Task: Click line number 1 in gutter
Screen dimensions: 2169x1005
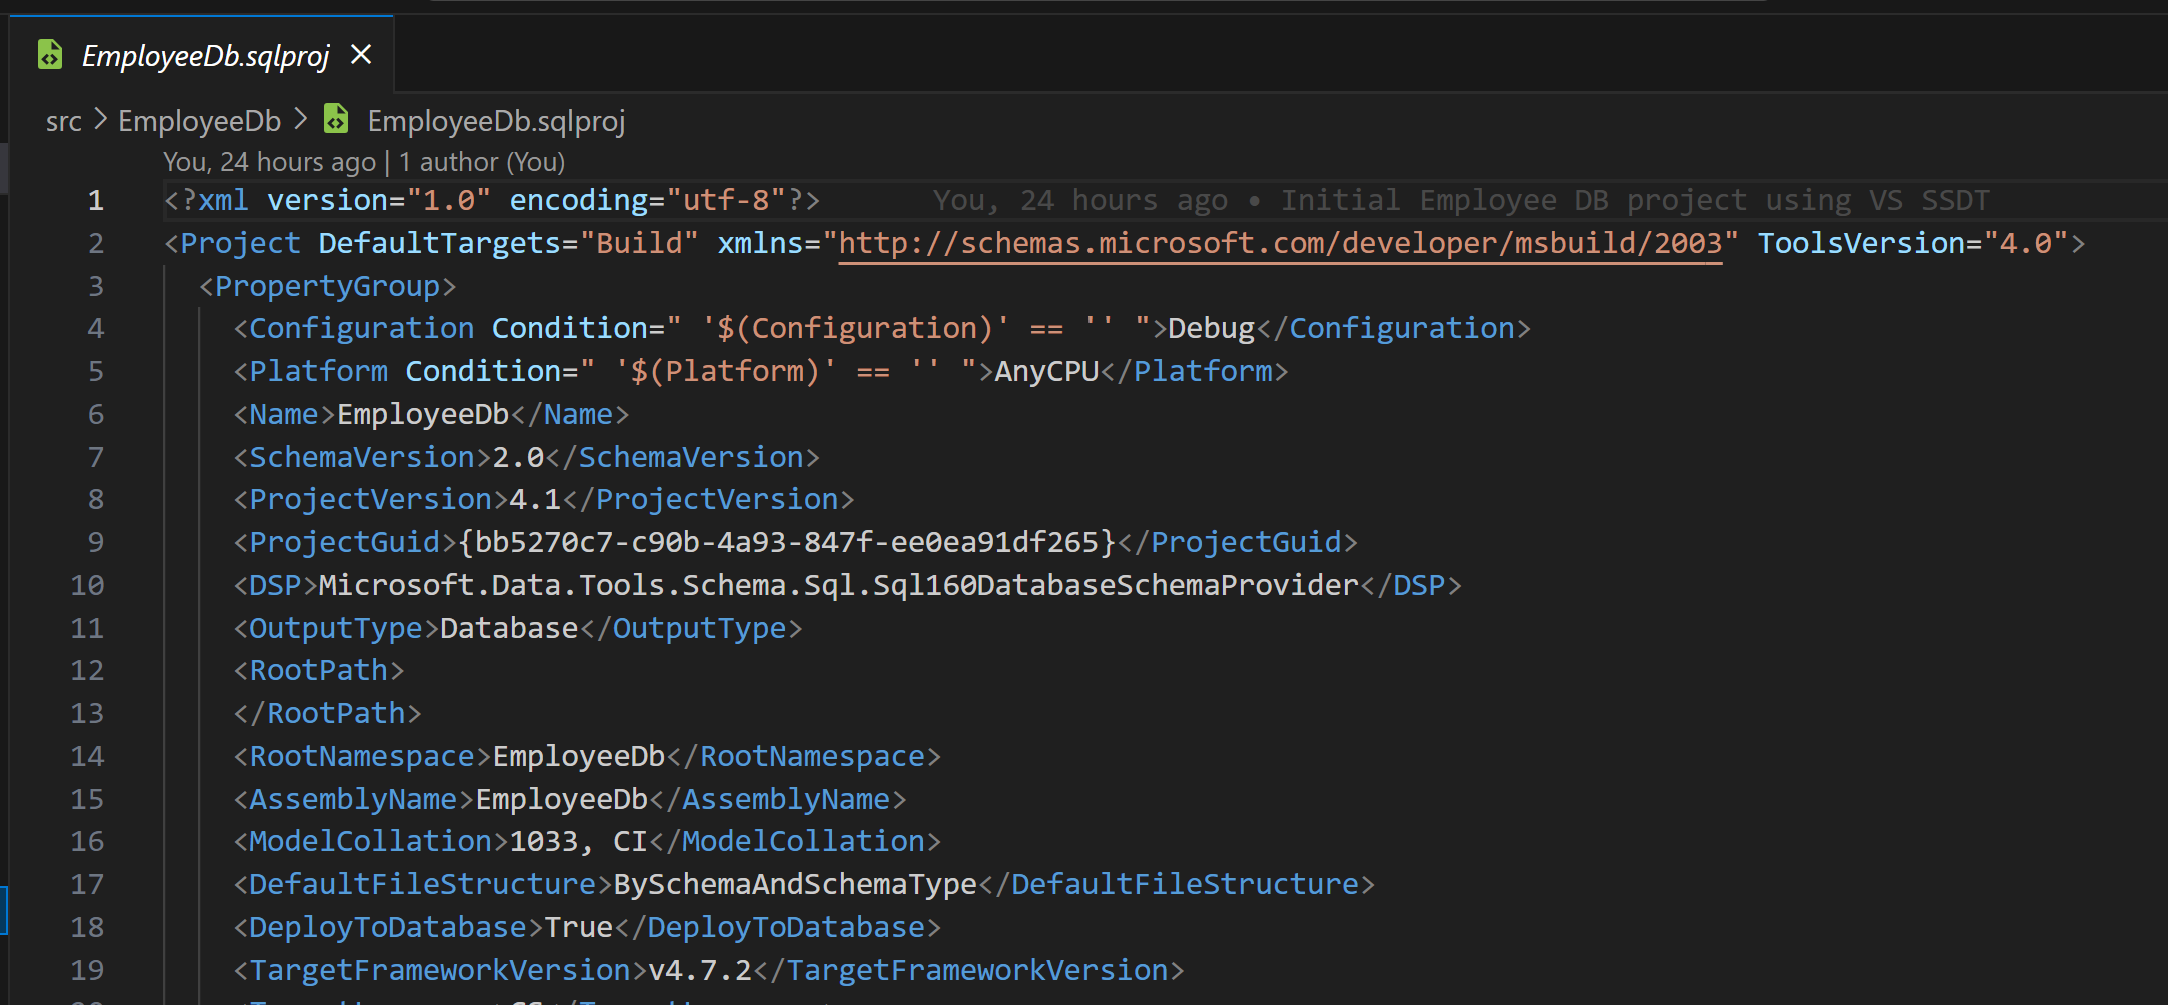Action: point(95,200)
